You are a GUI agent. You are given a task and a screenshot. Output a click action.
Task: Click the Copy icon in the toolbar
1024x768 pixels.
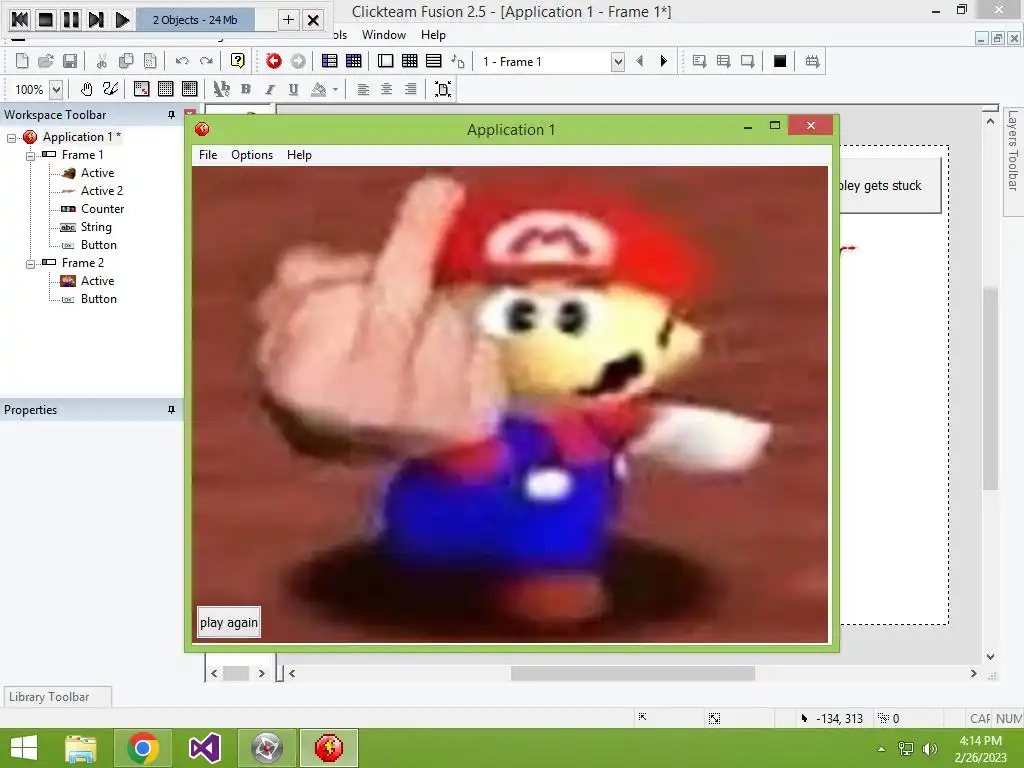point(126,61)
